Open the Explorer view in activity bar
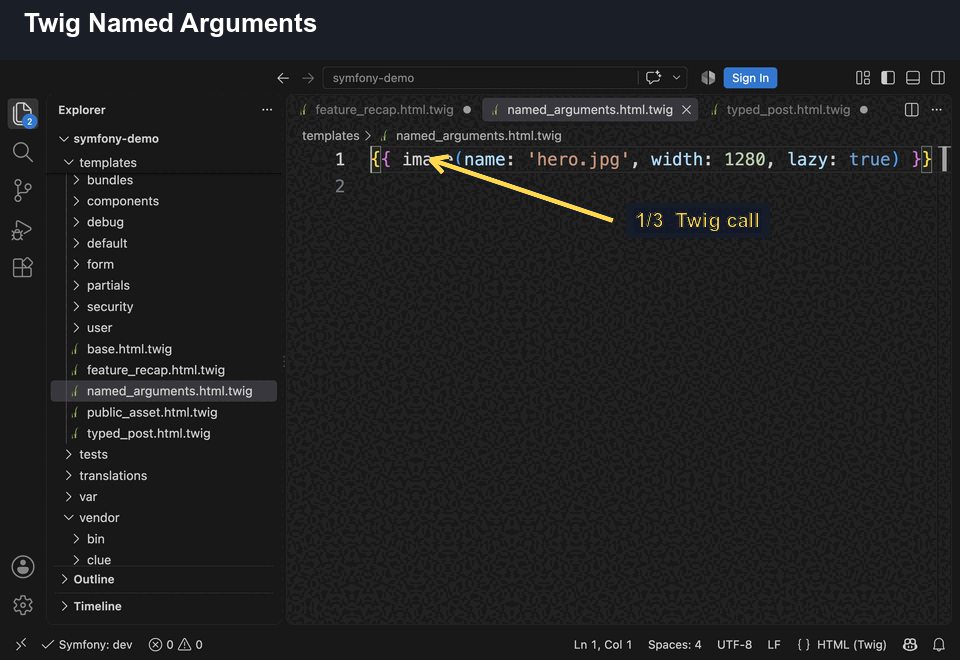The height and width of the screenshot is (660, 960). (23, 114)
